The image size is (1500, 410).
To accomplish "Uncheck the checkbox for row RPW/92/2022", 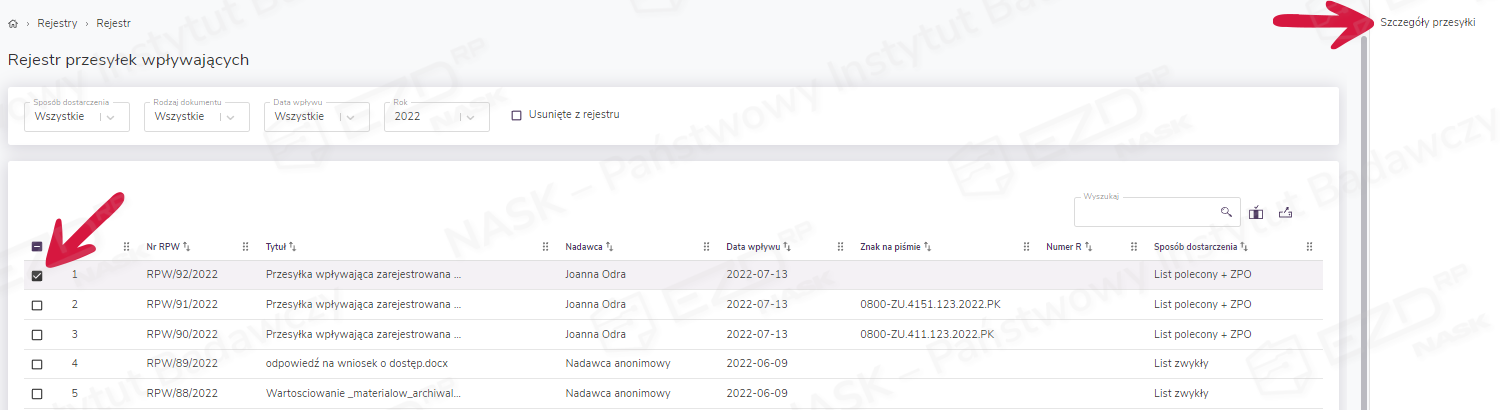I will pos(37,276).
